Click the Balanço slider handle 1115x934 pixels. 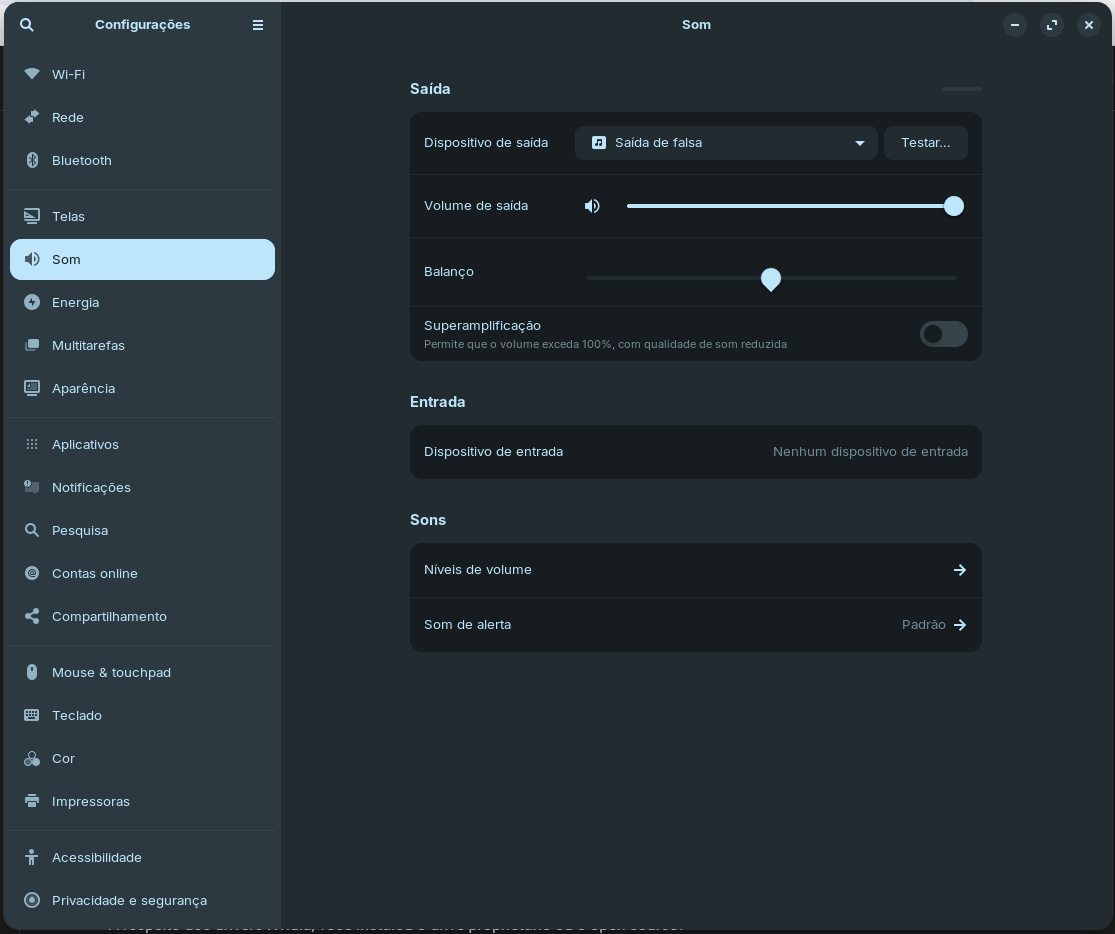click(x=770, y=279)
